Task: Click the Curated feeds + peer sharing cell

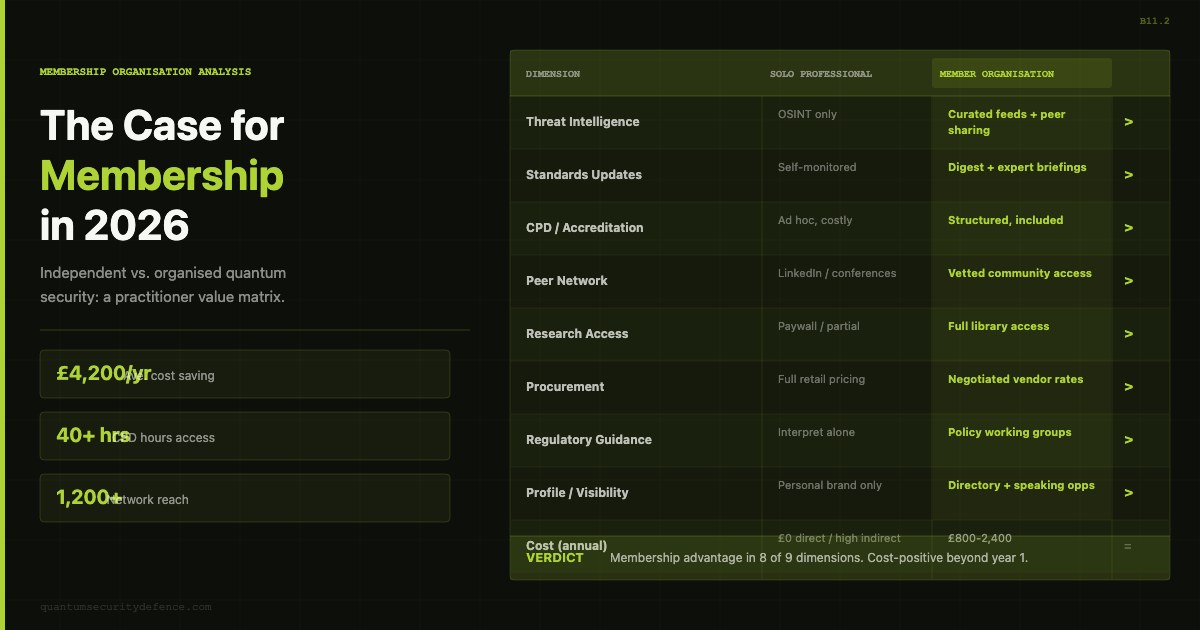Action: (1022, 122)
